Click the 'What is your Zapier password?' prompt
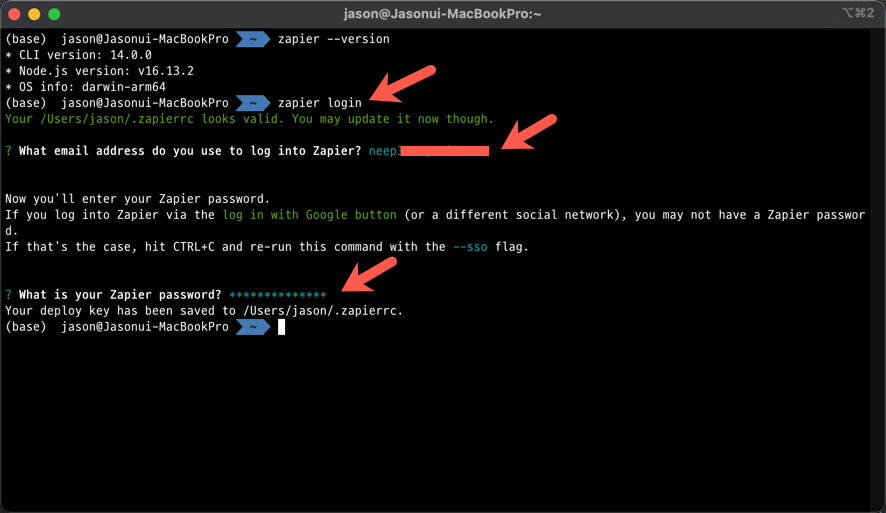The width and height of the screenshot is (886, 513). click(x=113, y=294)
